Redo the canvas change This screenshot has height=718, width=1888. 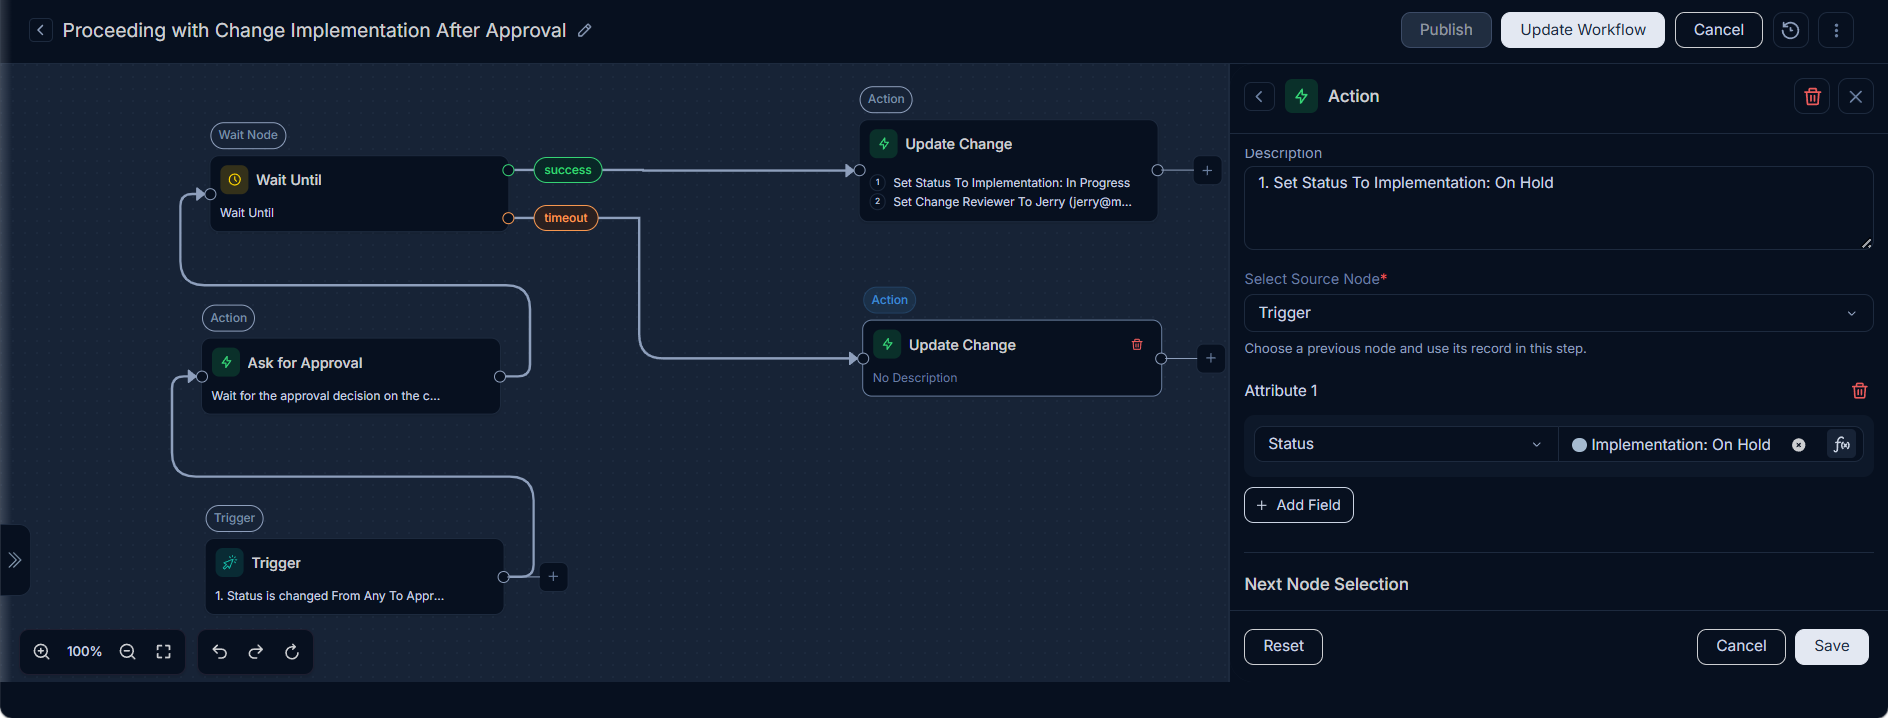[256, 652]
